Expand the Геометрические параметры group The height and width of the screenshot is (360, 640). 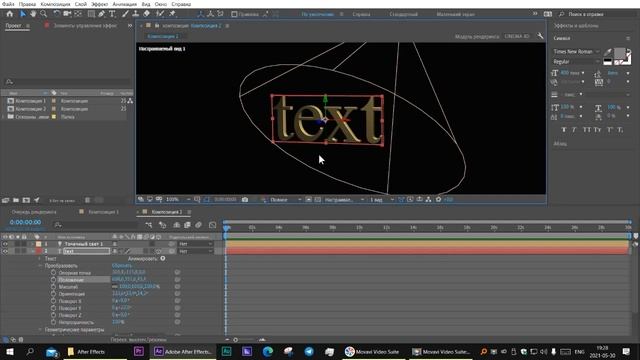coord(40,329)
